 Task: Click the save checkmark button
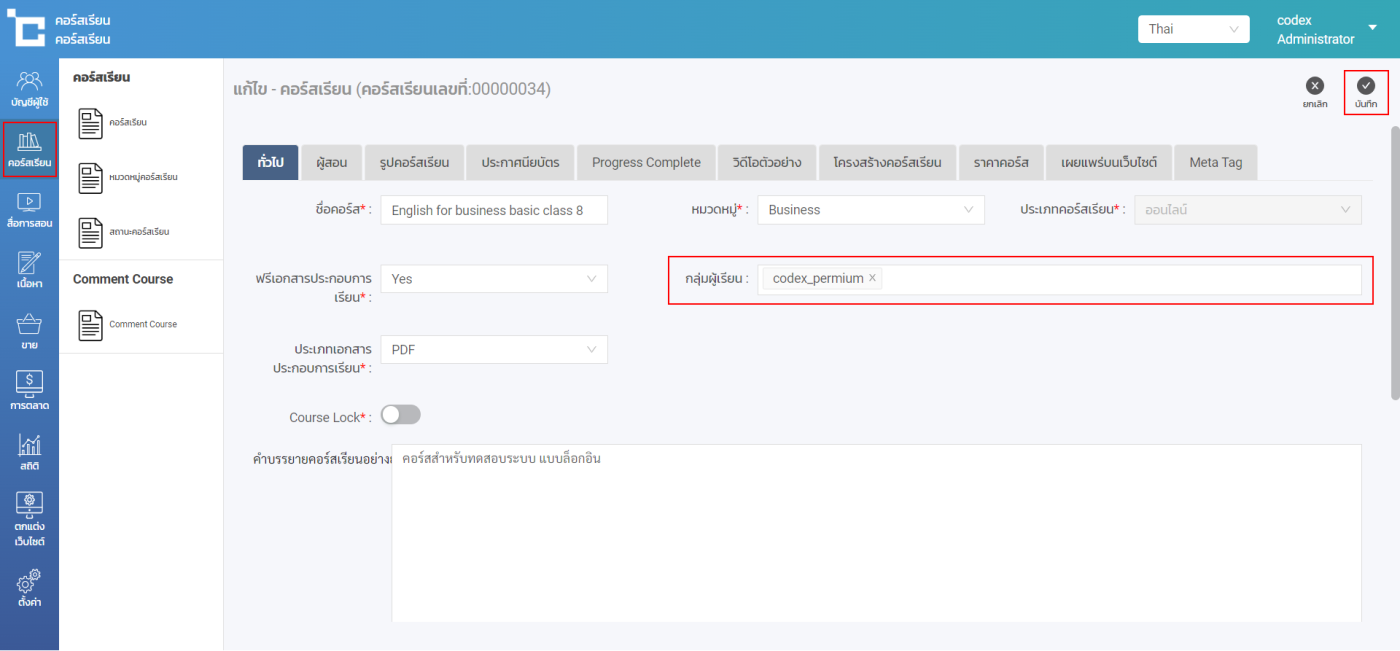[x=1365, y=87]
